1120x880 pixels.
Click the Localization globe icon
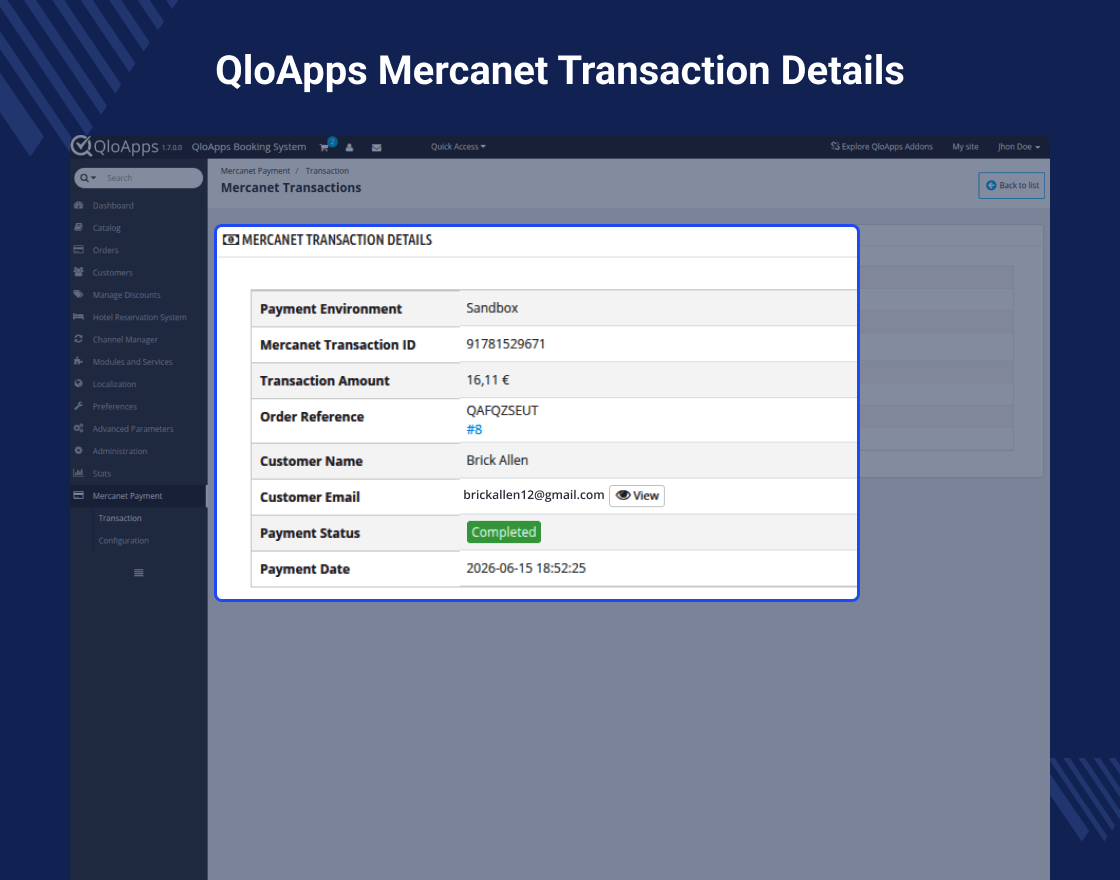(x=79, y=383)
